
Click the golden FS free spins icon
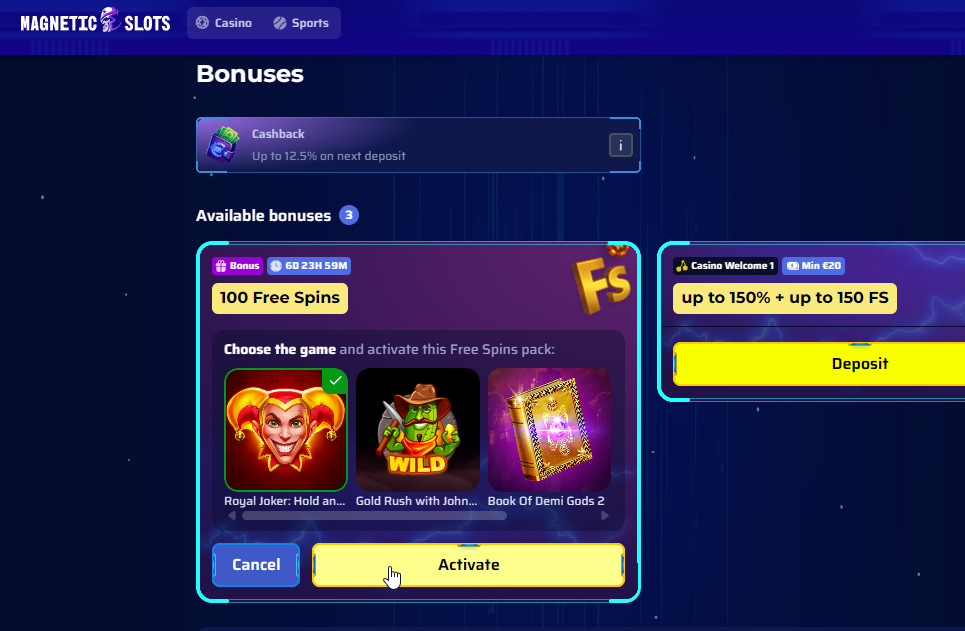pyautogui.click(x=602, y=279)
